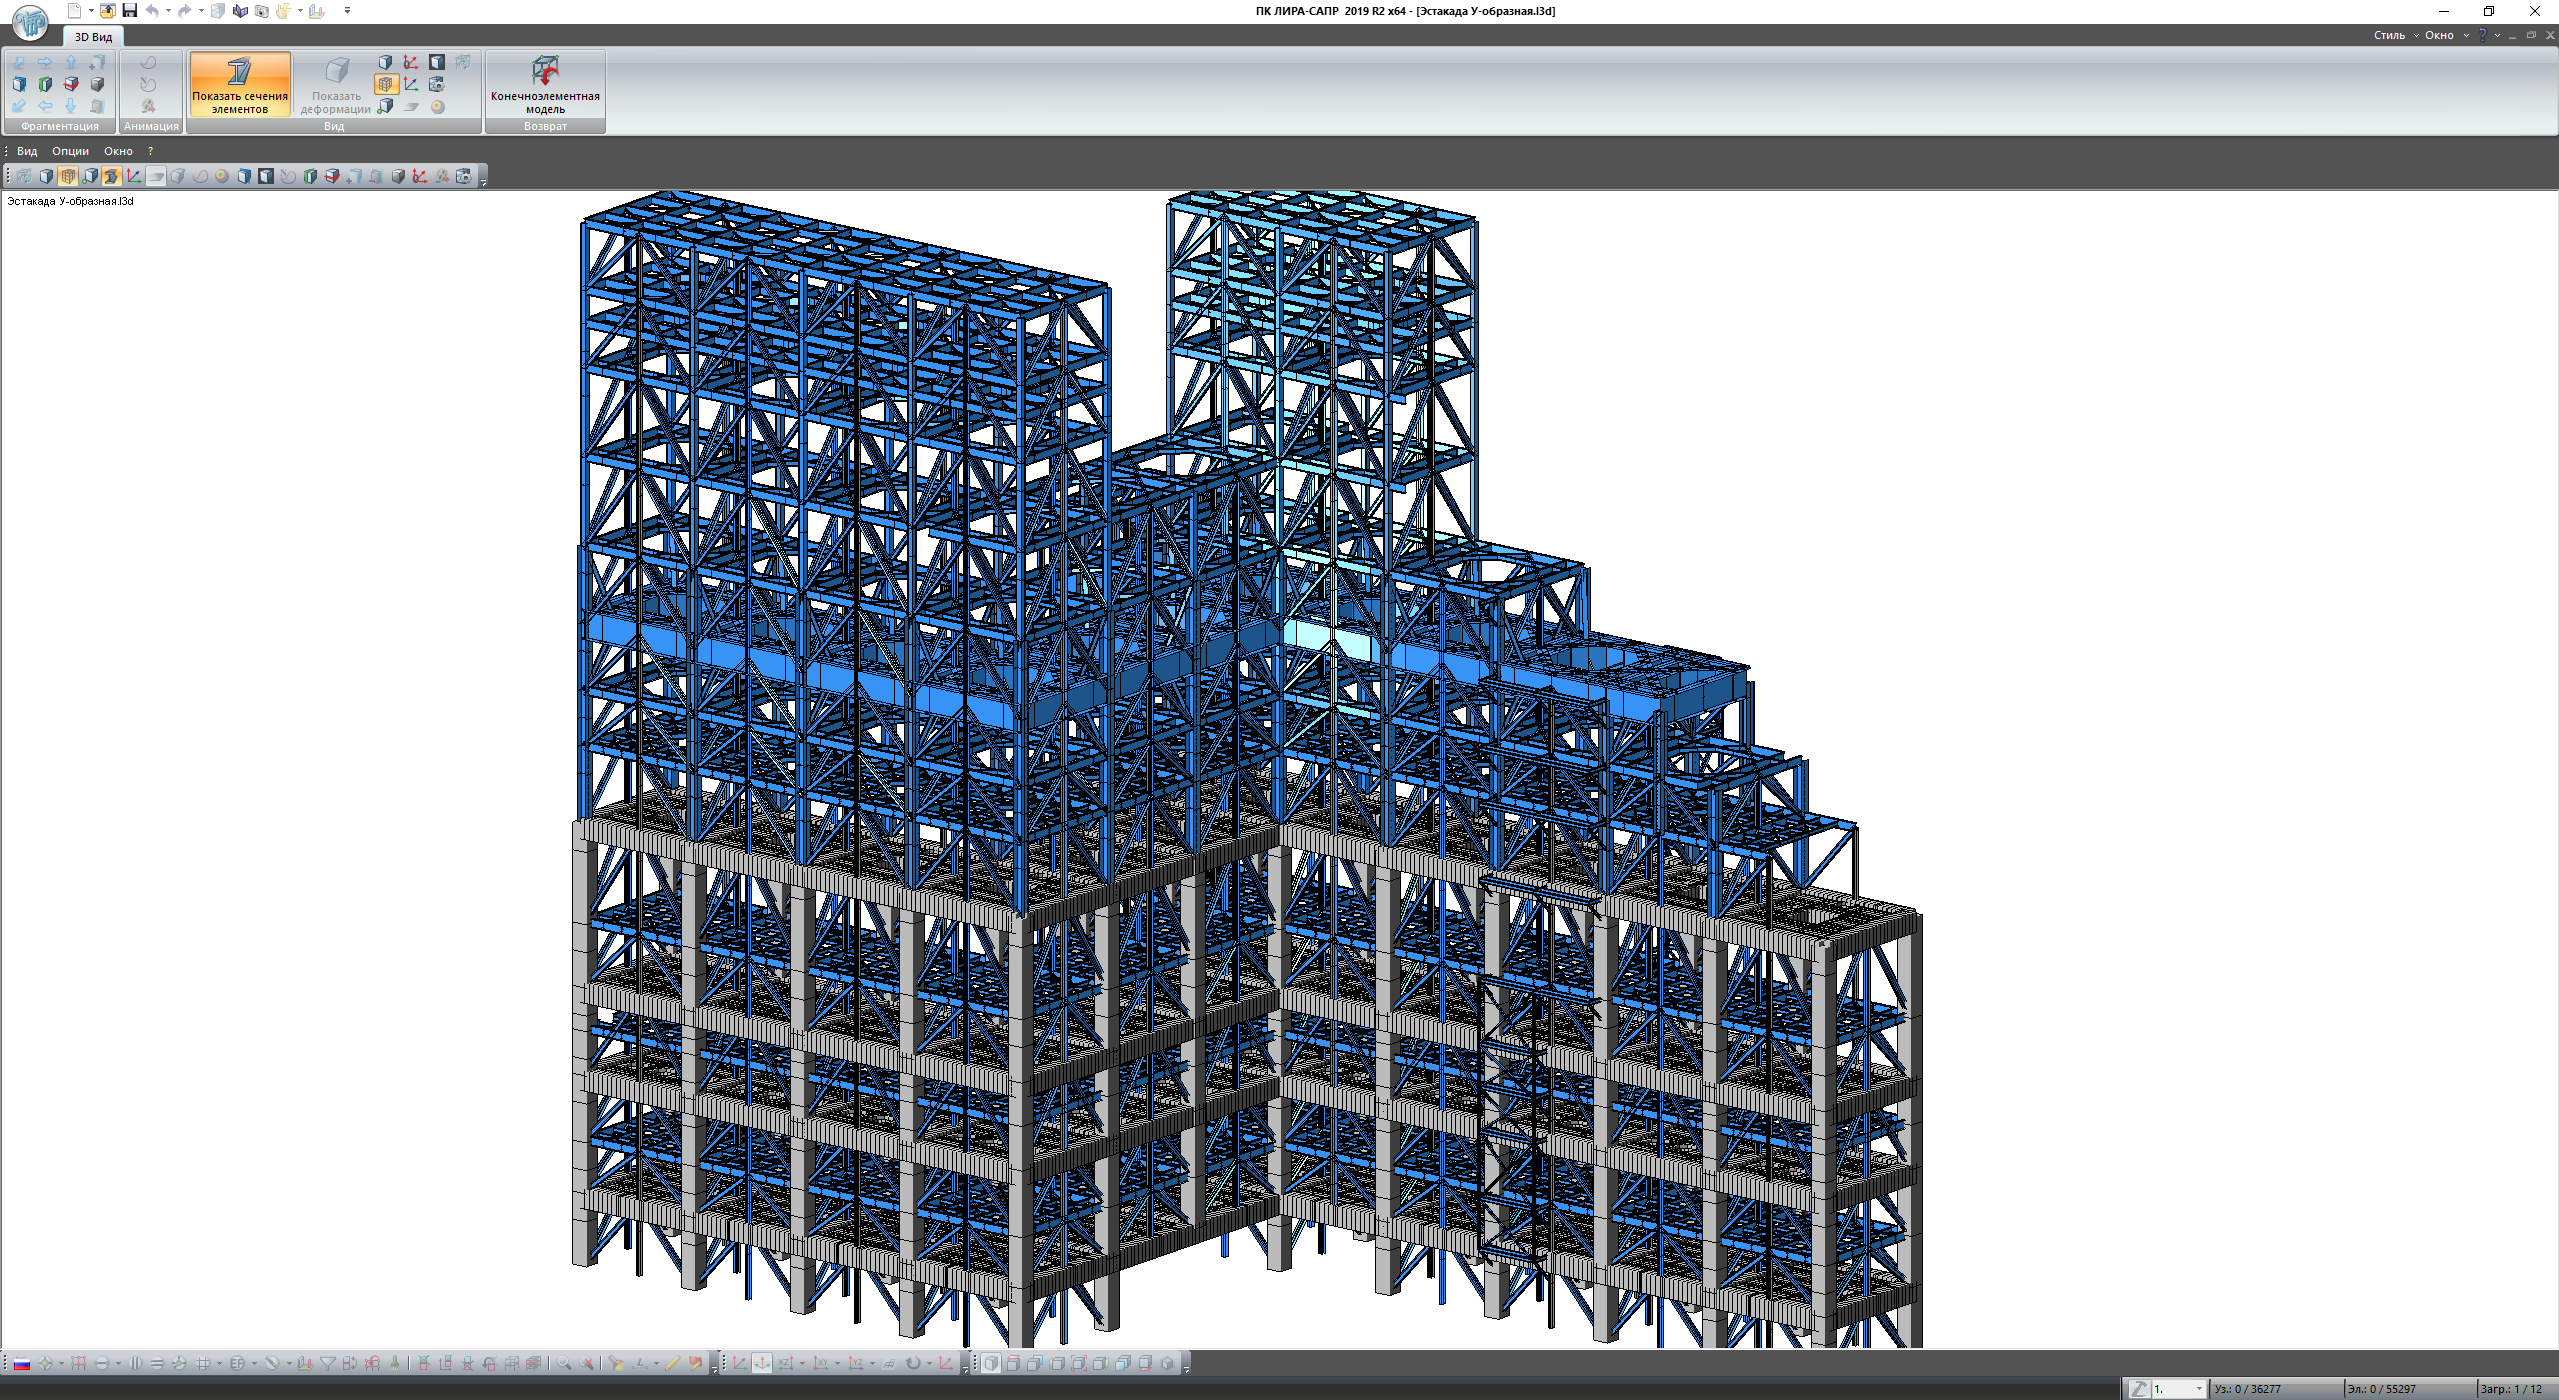
Task: Click the dark background cube icon
Action: [437, 63]
